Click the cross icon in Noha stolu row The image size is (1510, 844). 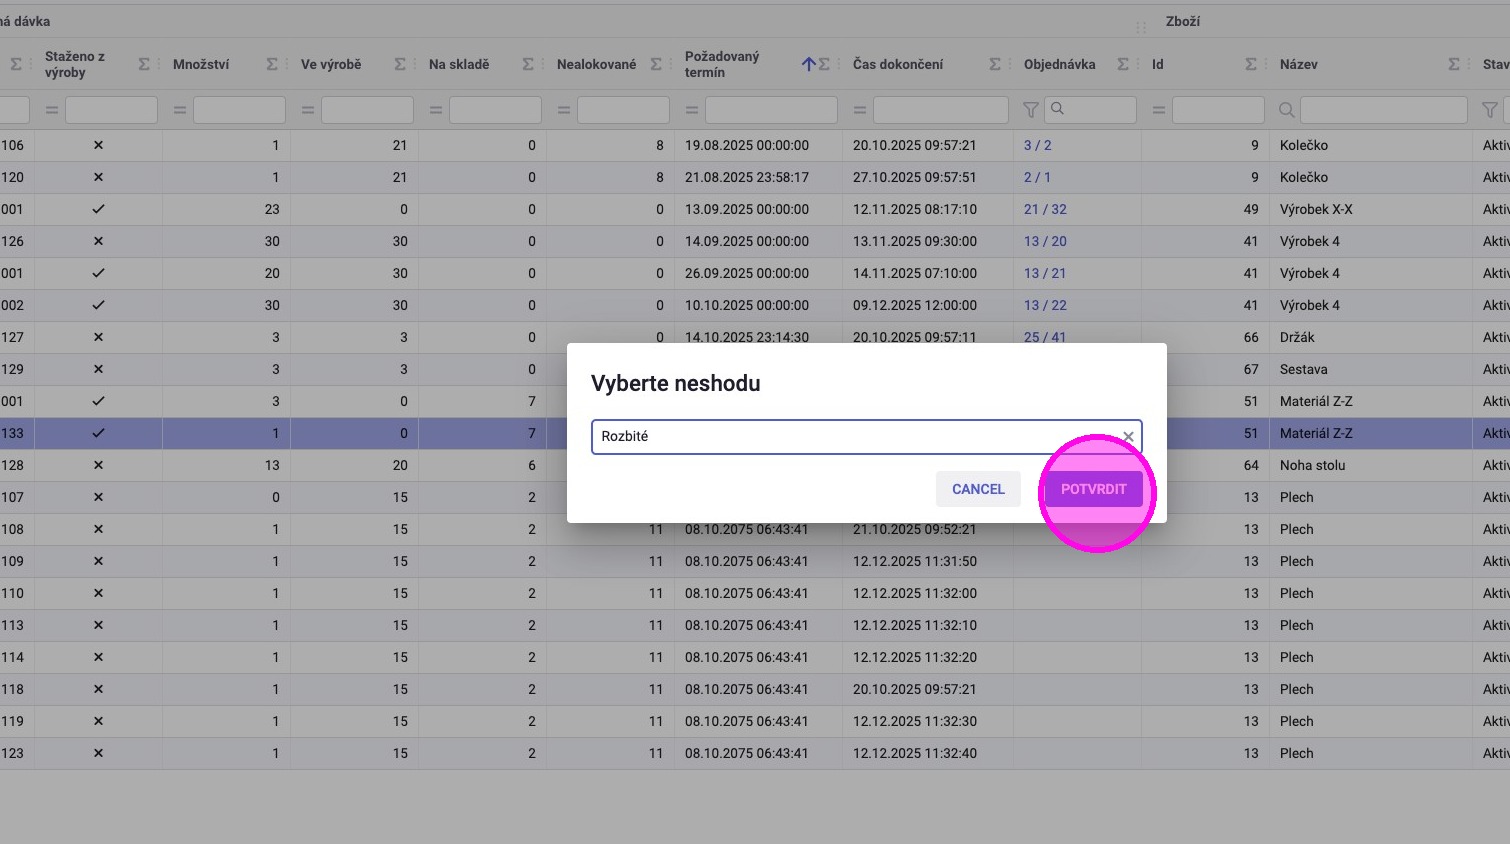pos(98,465)
